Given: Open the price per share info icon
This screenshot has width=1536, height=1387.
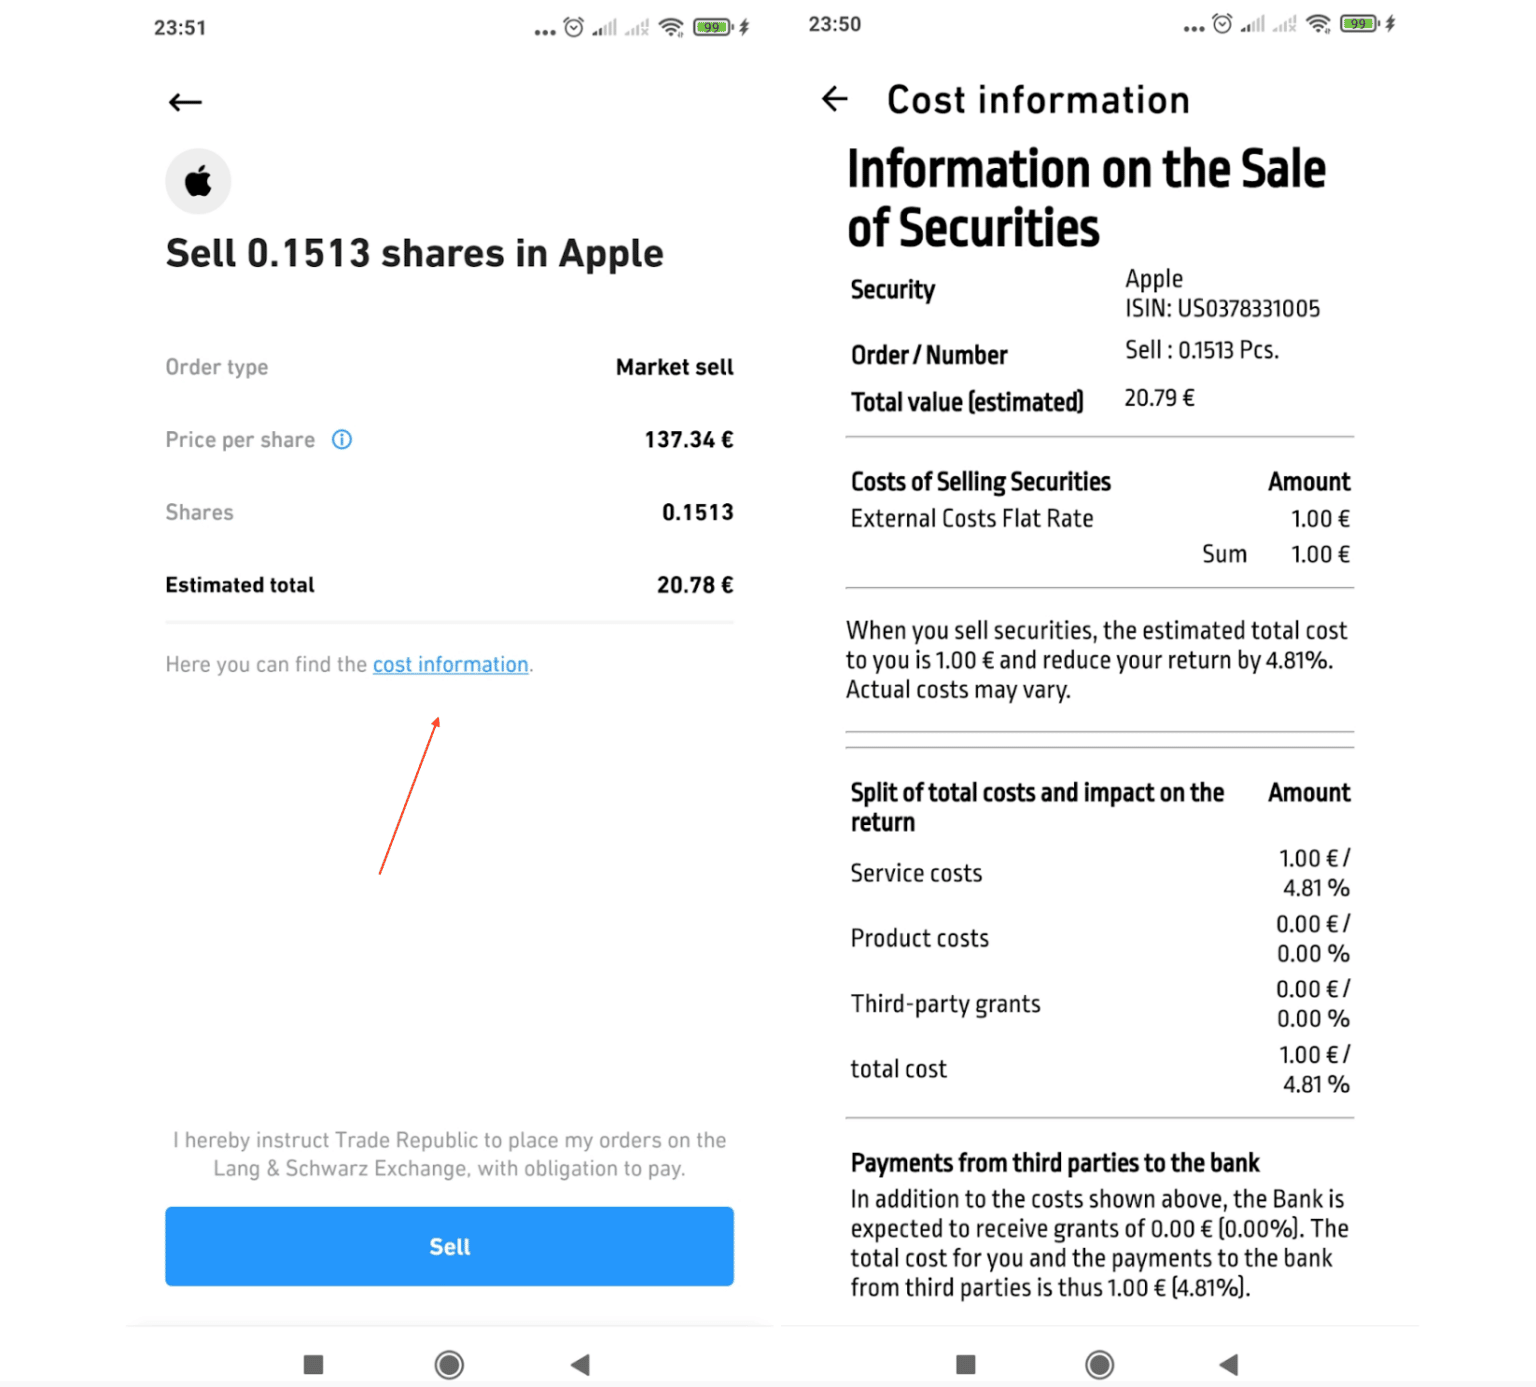Looking at the screenshot, I should pyautogui.click(x=342, y=440).
